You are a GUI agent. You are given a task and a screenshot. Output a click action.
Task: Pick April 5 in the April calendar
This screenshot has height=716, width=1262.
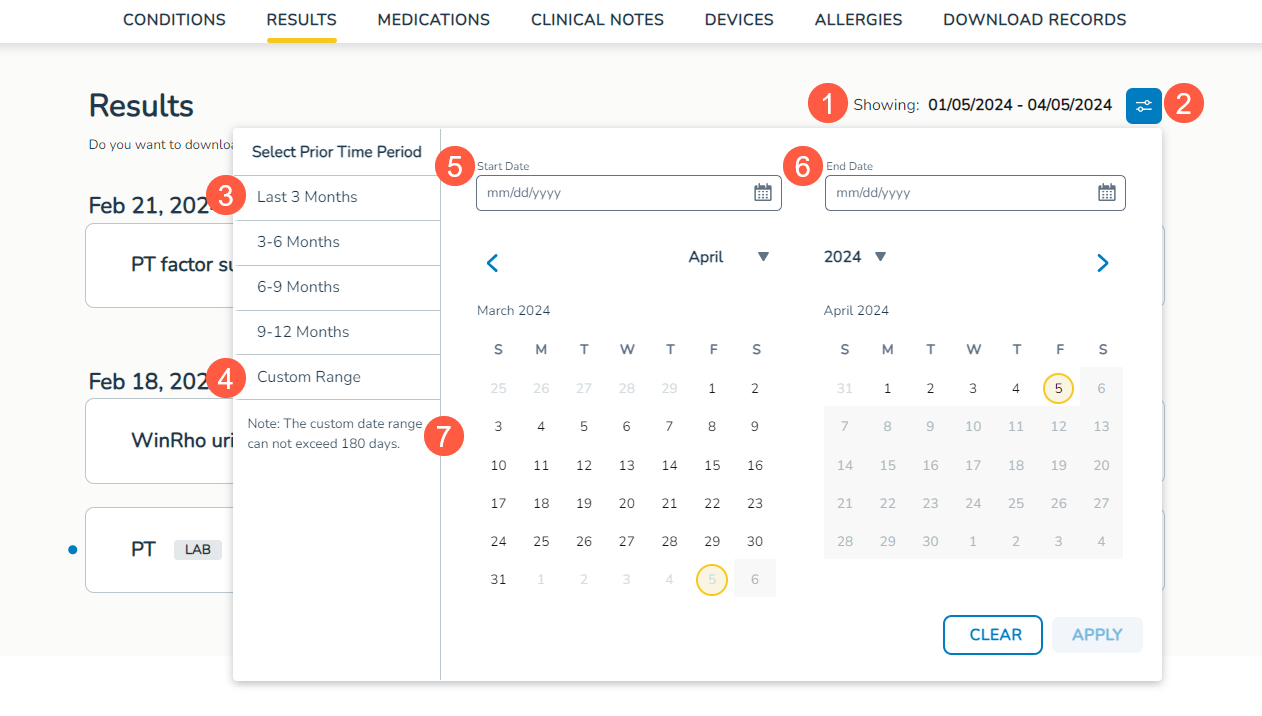[1059, 388]
